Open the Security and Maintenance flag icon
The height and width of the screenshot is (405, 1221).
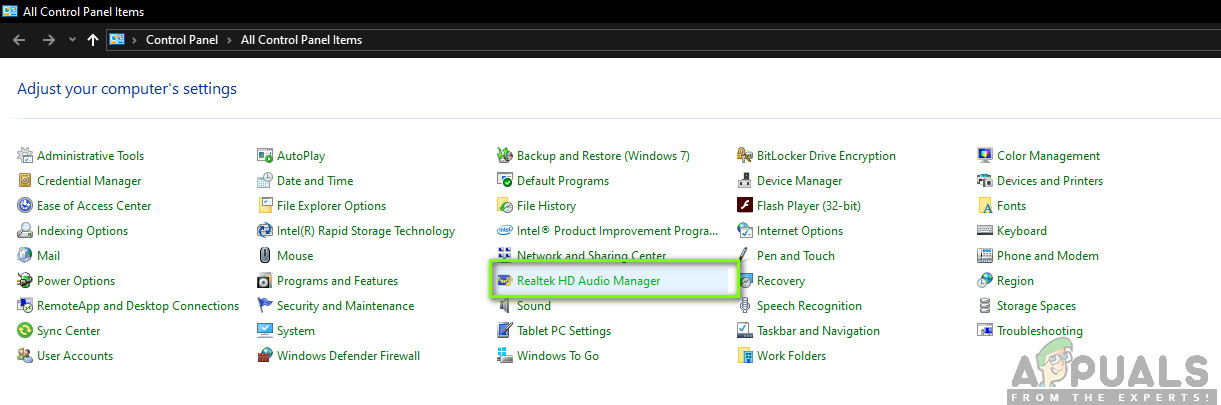pos(265,306)
